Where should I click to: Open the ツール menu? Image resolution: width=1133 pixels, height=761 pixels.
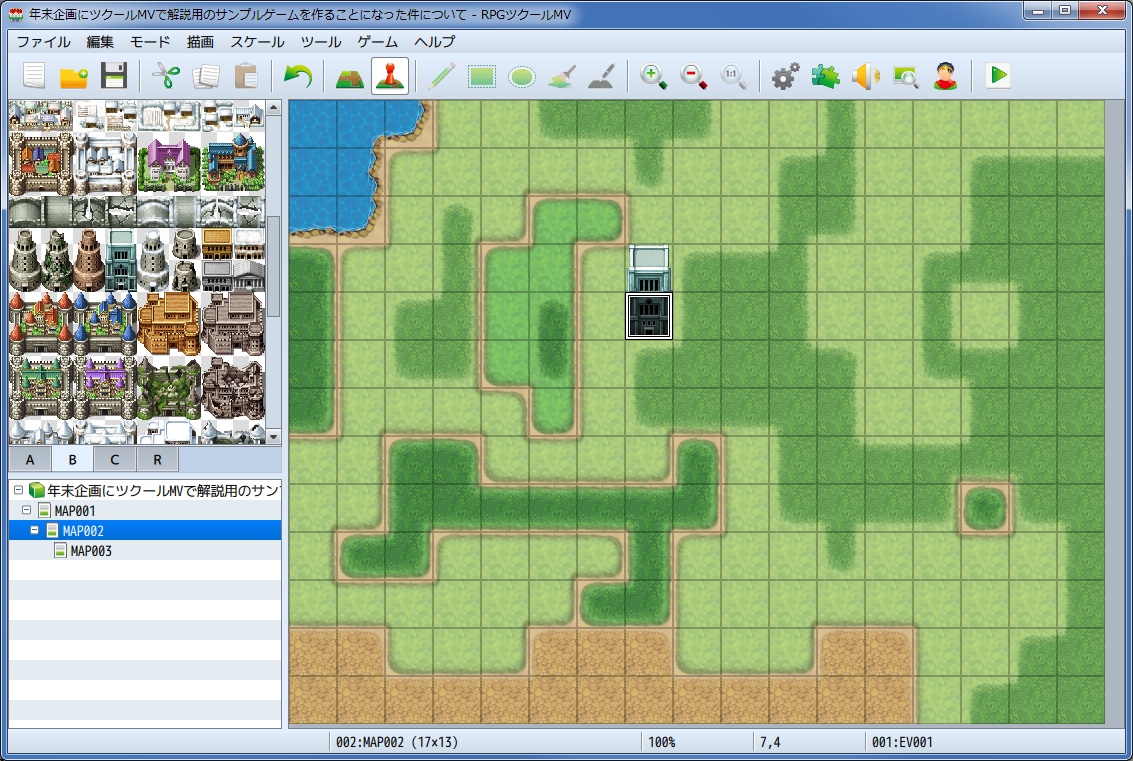(x=321, y=42)
